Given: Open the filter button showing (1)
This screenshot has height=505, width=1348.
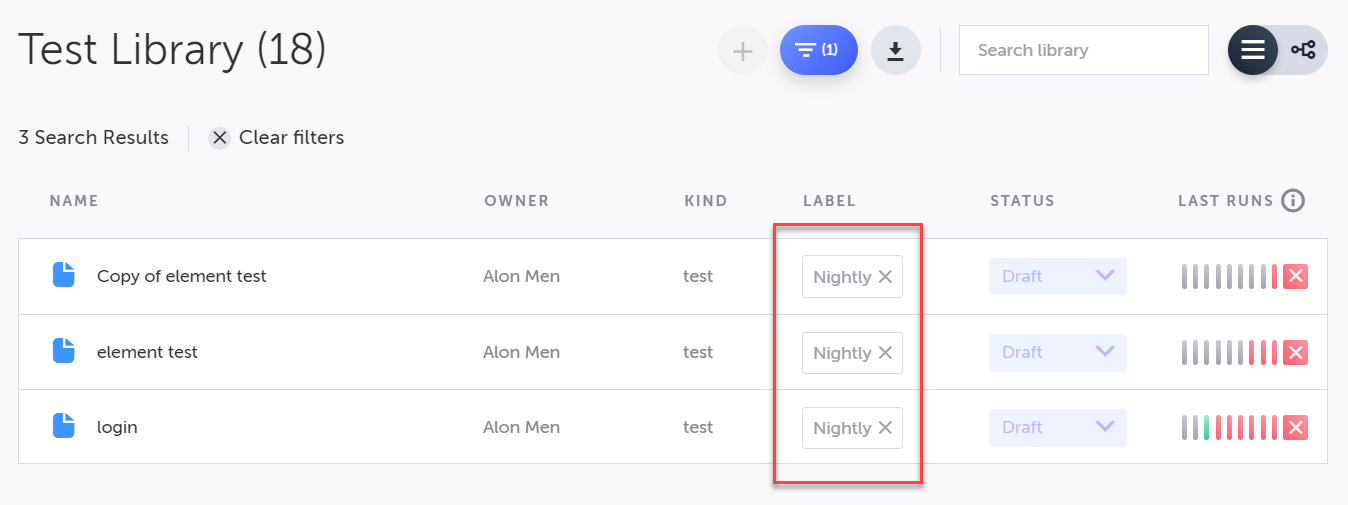Looking at the screenshot, I should 818,51.
